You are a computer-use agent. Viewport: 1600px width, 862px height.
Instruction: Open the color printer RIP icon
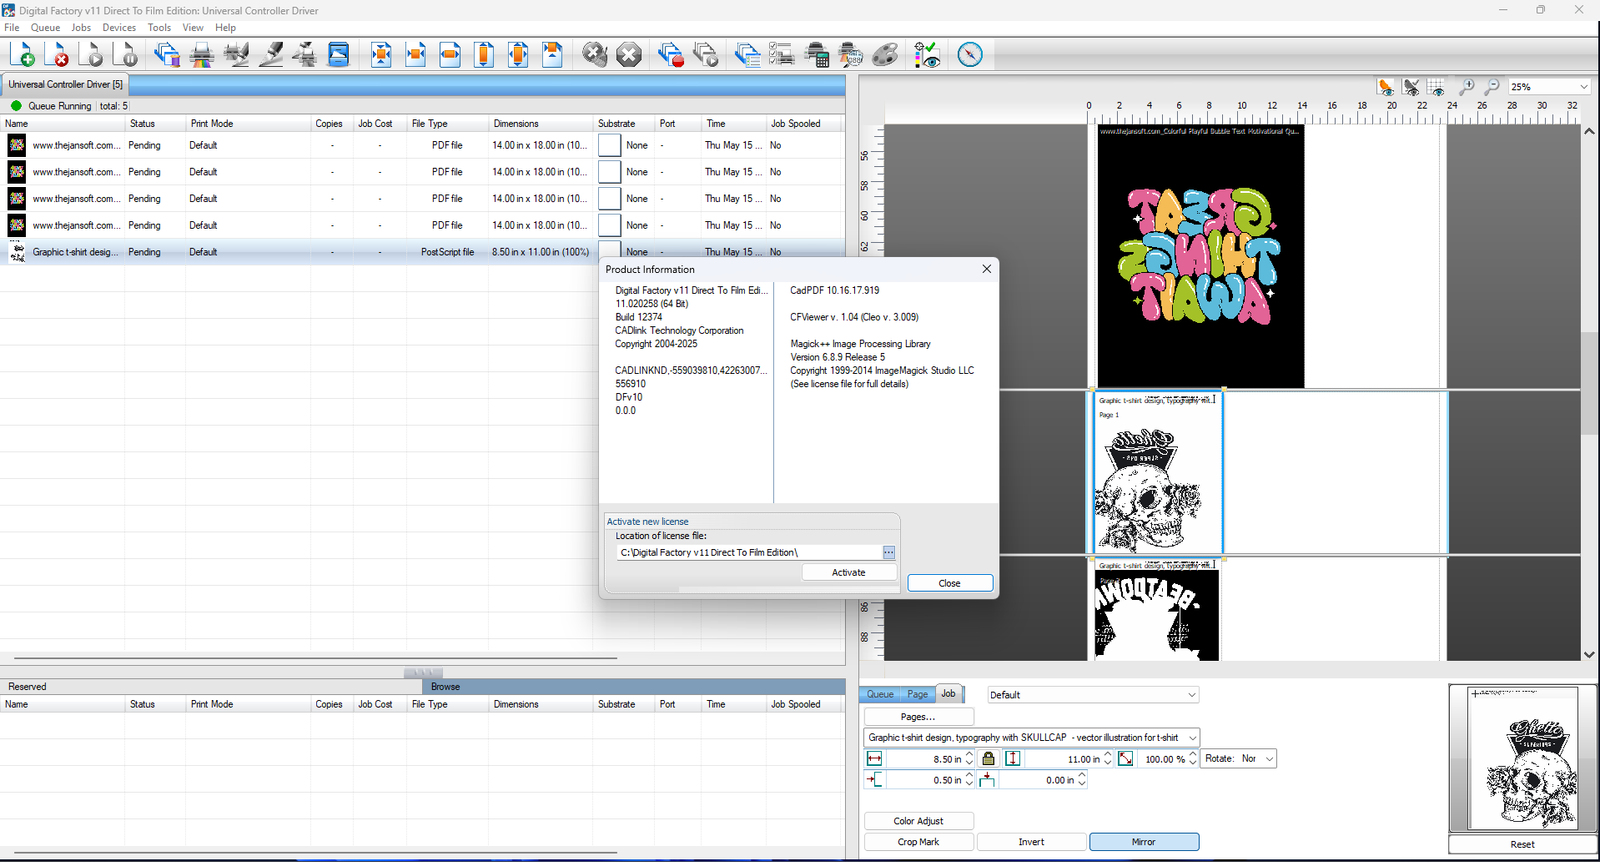(202, 55)
